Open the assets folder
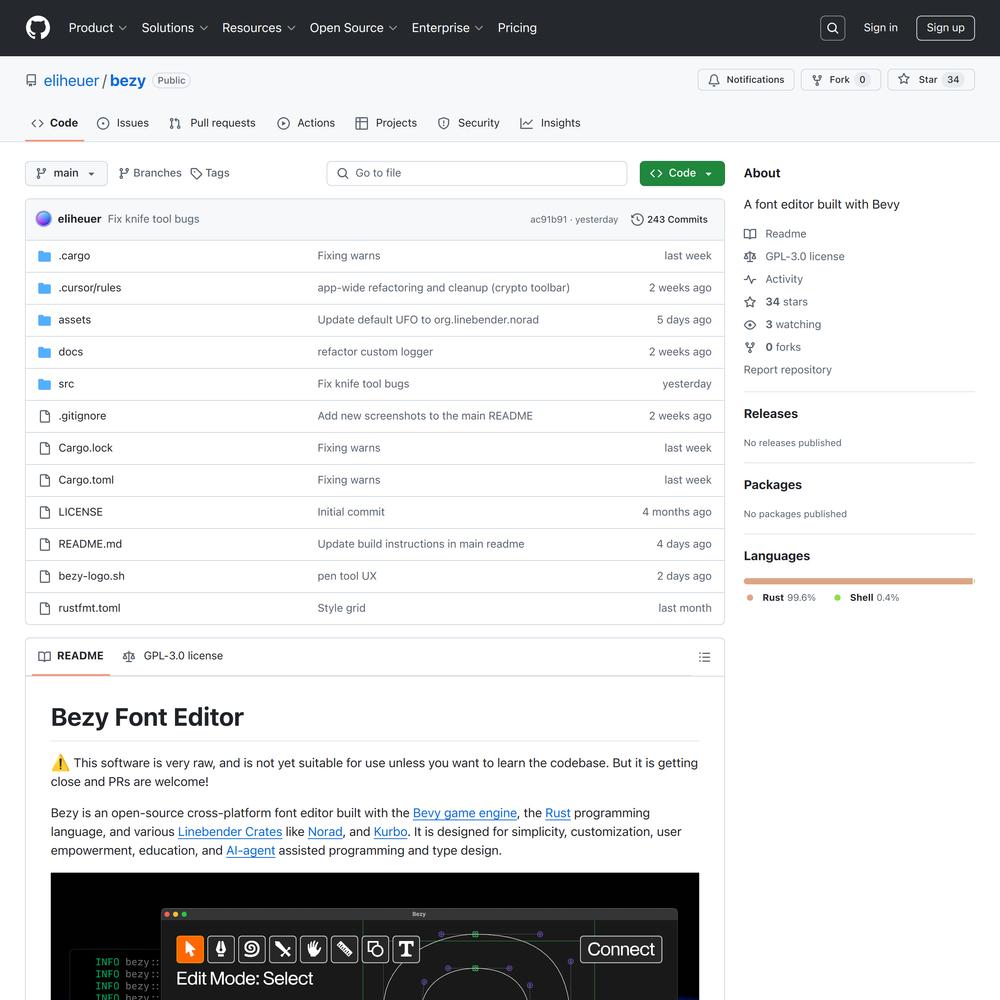Image resolution: width=1000 pixels, height=1000 pixels. point(75,320)
